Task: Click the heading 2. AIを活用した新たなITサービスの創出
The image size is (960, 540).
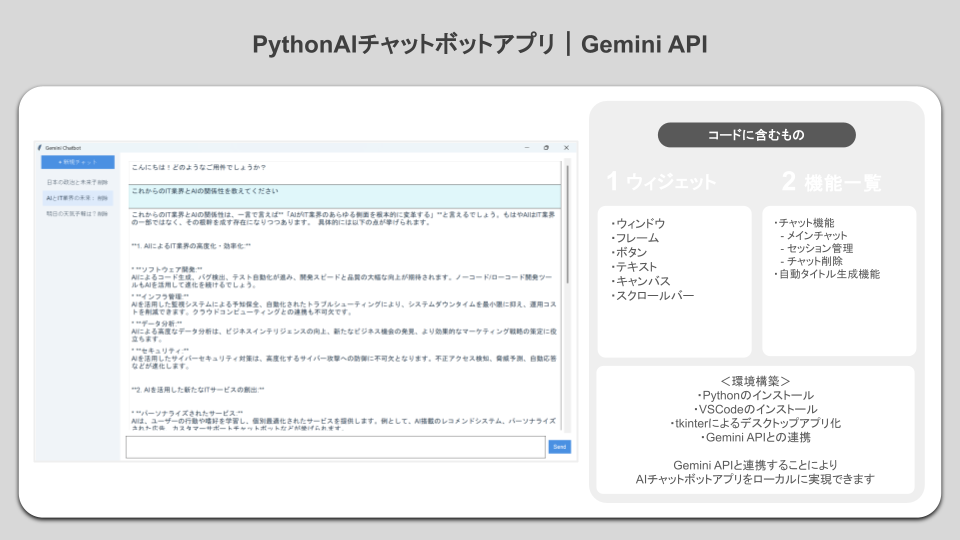Action: click(198, 389)
